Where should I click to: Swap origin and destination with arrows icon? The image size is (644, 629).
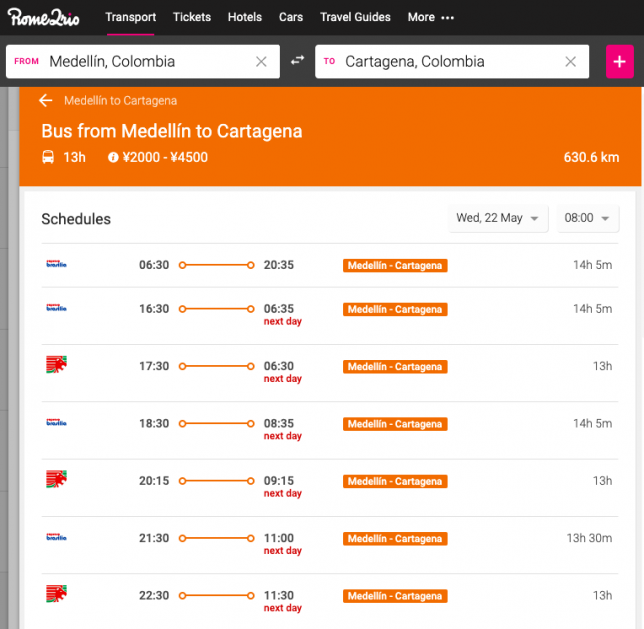(x=297, y=61)
